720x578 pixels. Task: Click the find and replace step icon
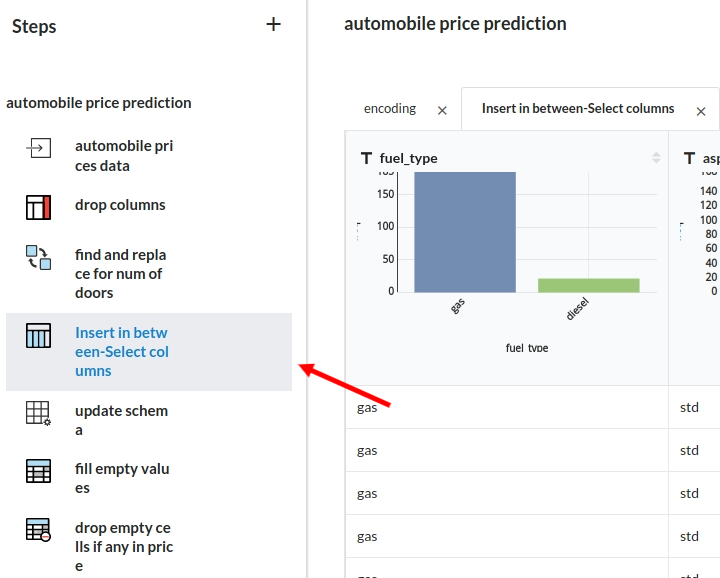point(38,257)
